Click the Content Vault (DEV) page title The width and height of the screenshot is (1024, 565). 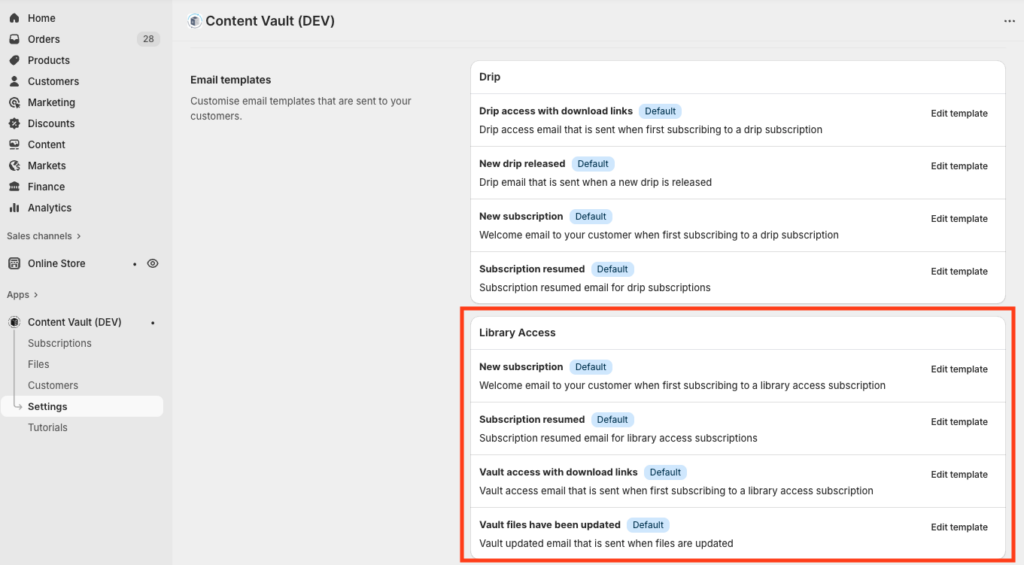pos(270,21)
